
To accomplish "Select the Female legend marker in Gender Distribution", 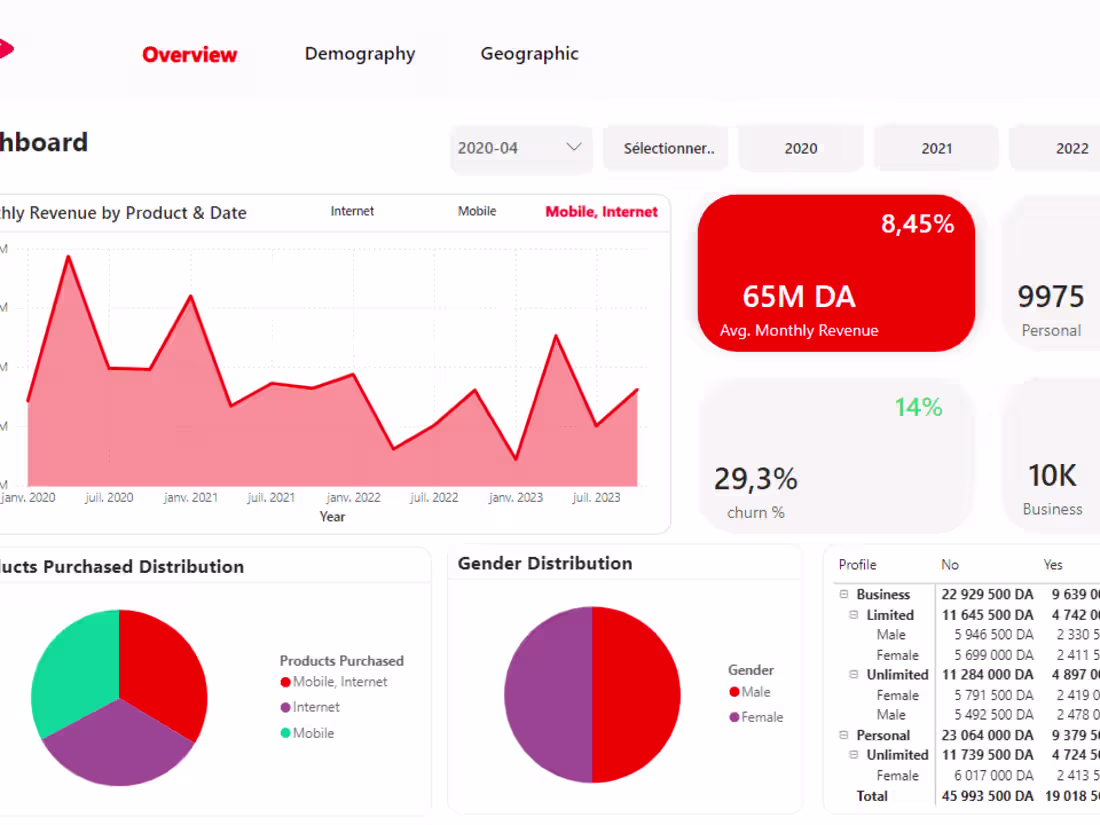I will [x=733, y=717].
